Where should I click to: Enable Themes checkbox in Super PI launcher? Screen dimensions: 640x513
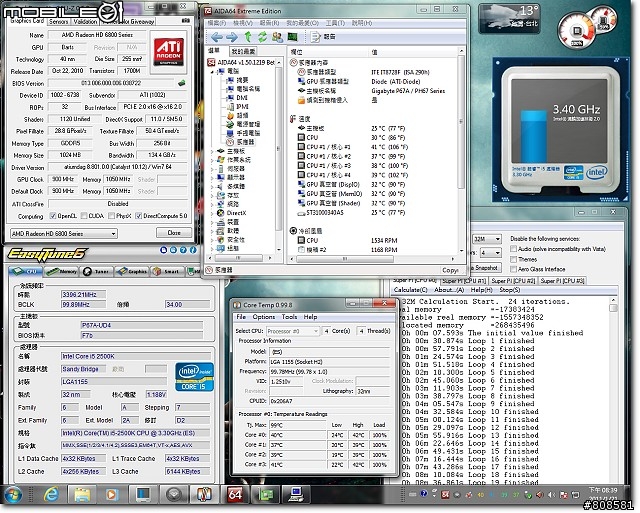pos(513,259)
